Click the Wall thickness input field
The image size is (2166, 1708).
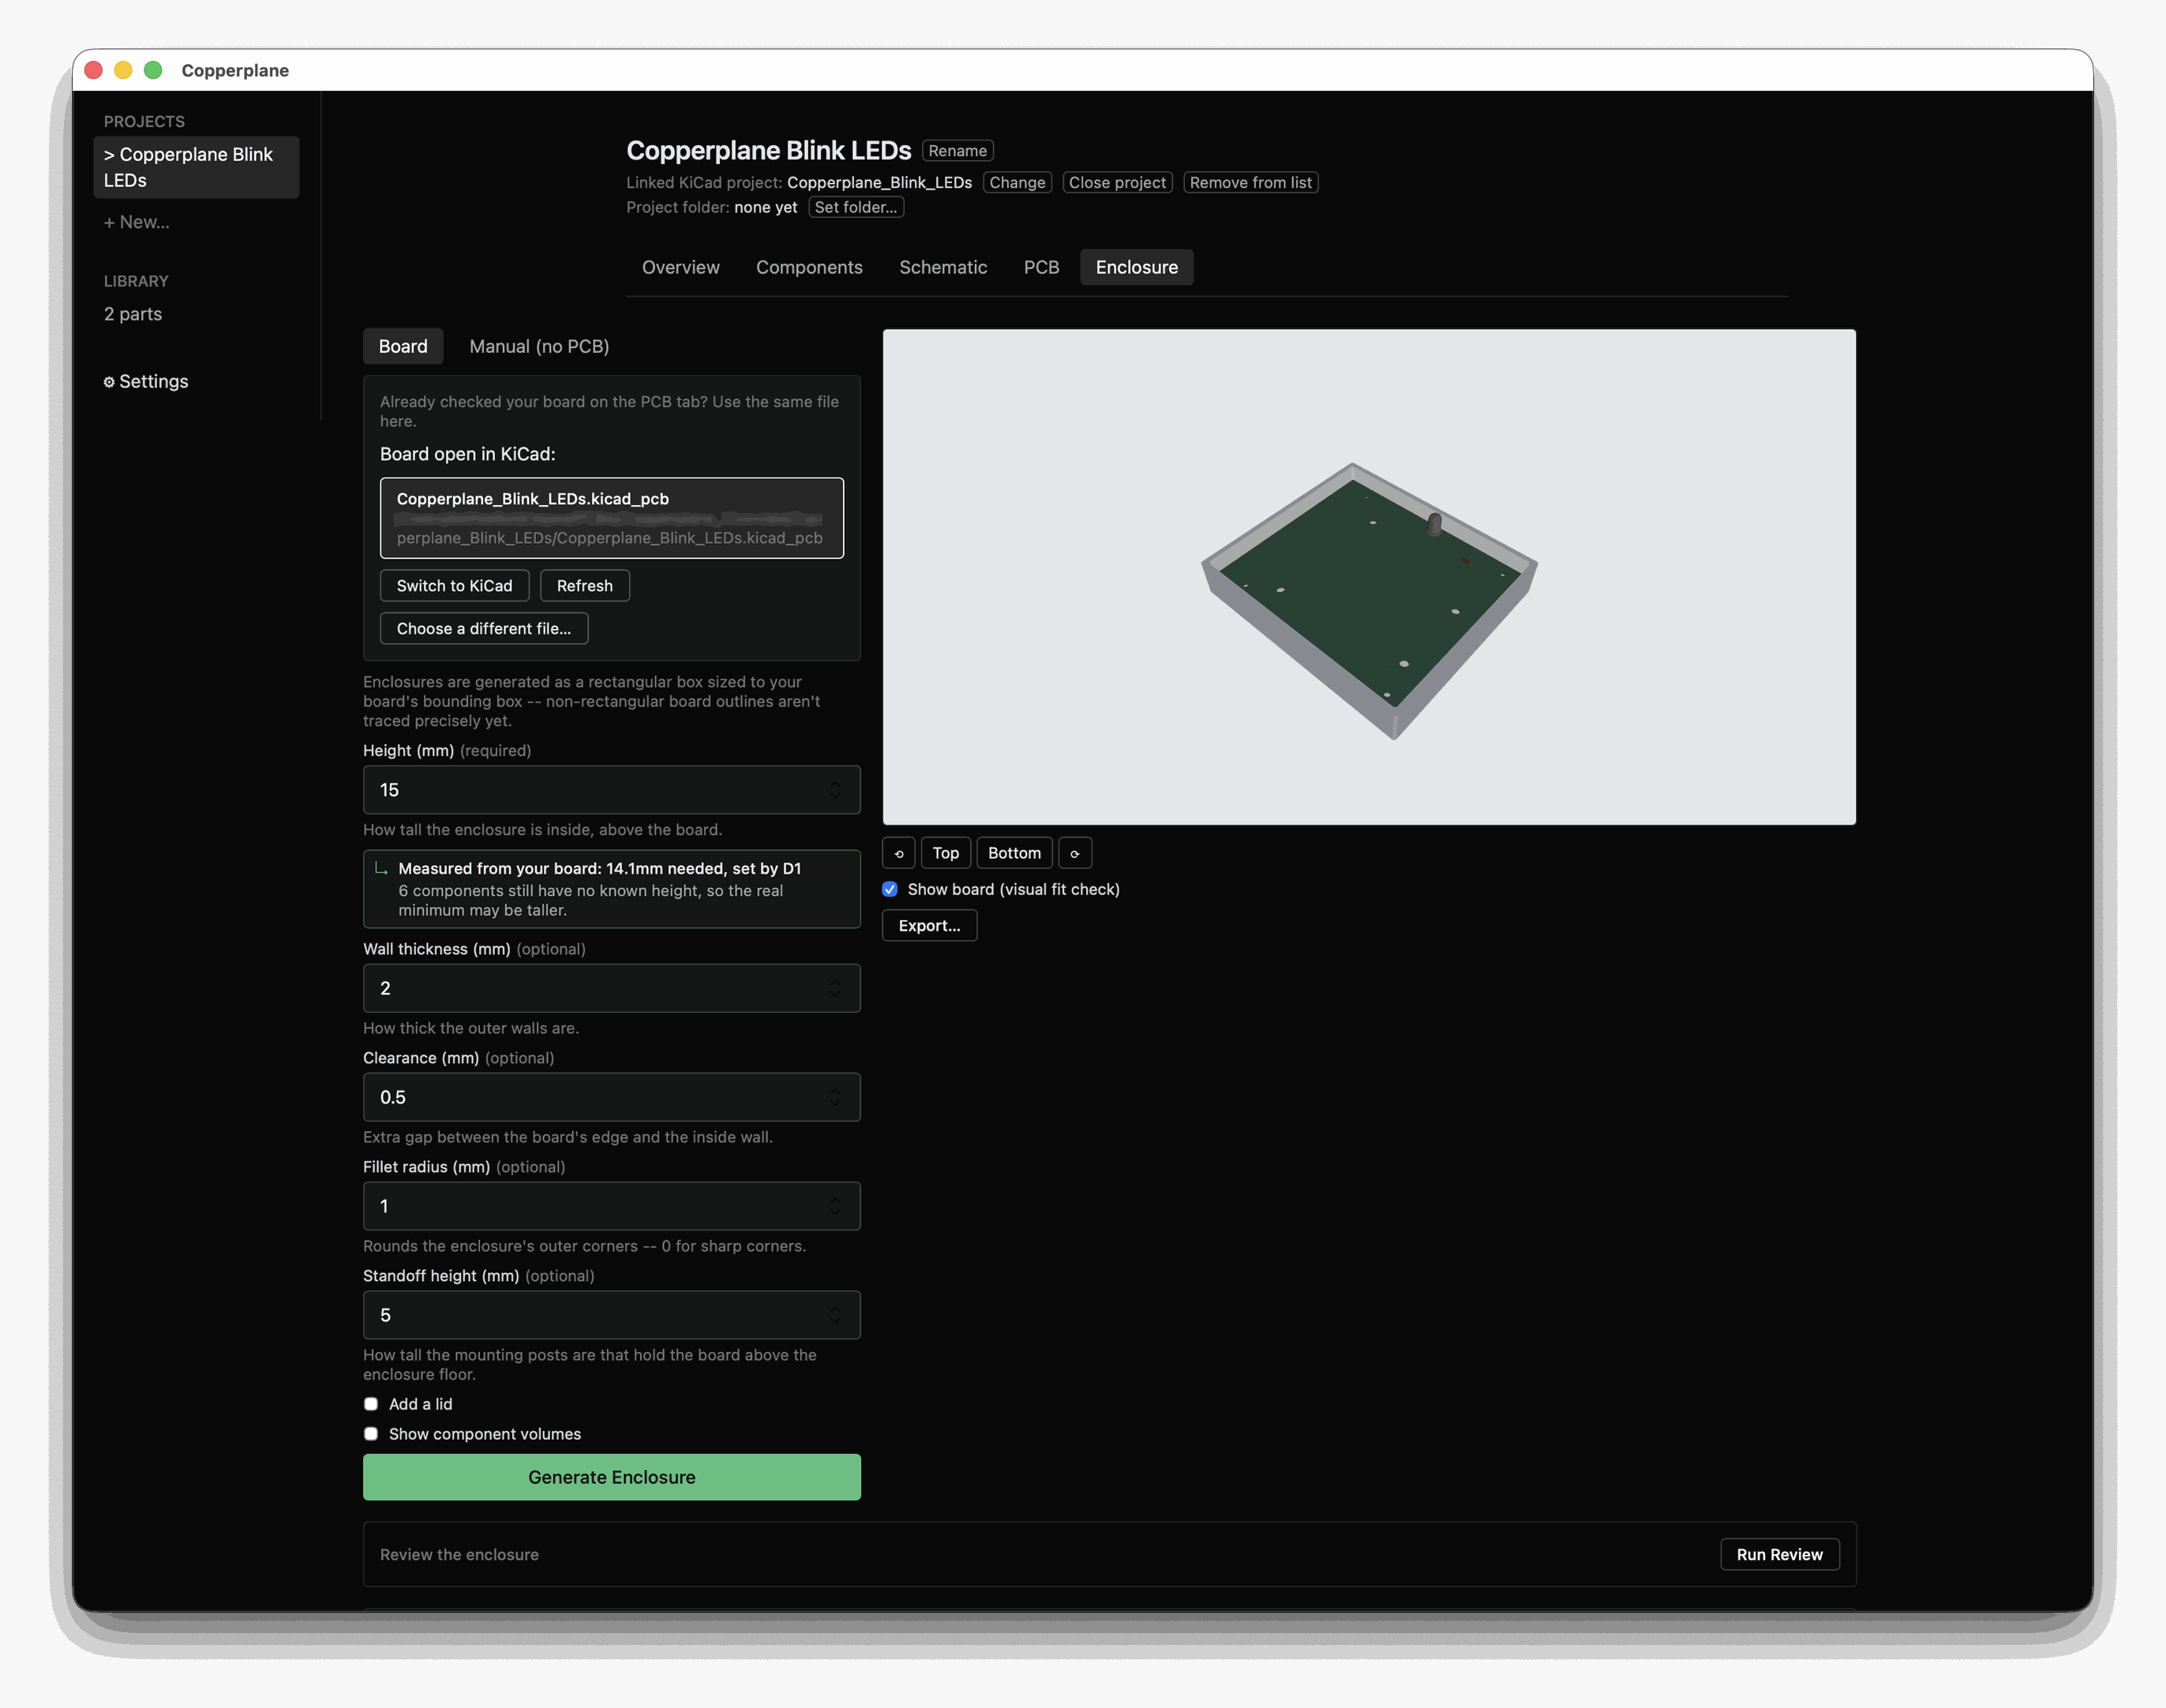[611, 988]
